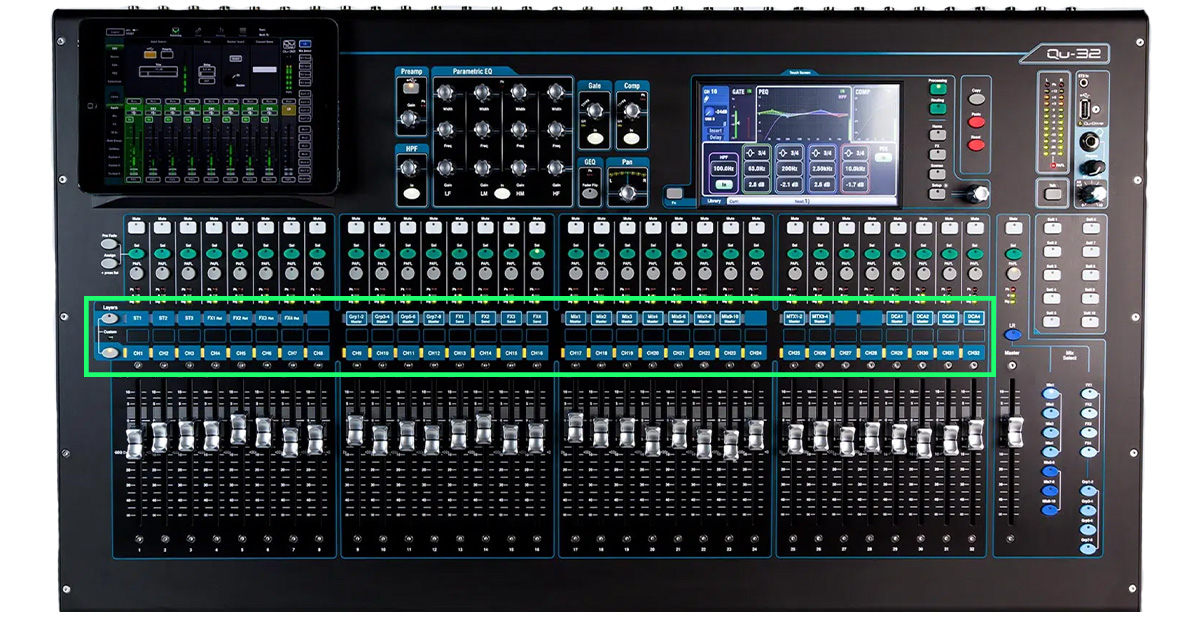The height and width of the screenshot is (630, 1200).
Task: Open the Processing screen key
Action: 937,88
